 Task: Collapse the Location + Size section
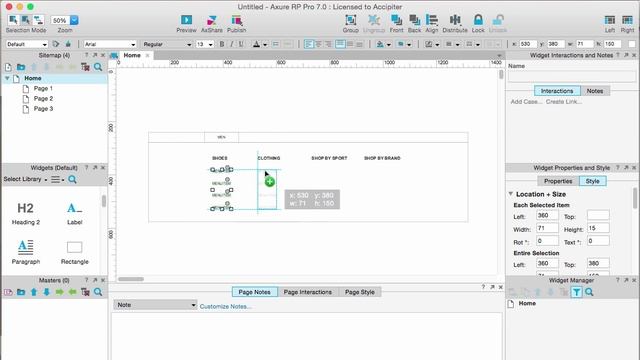[x=511, y=194]
